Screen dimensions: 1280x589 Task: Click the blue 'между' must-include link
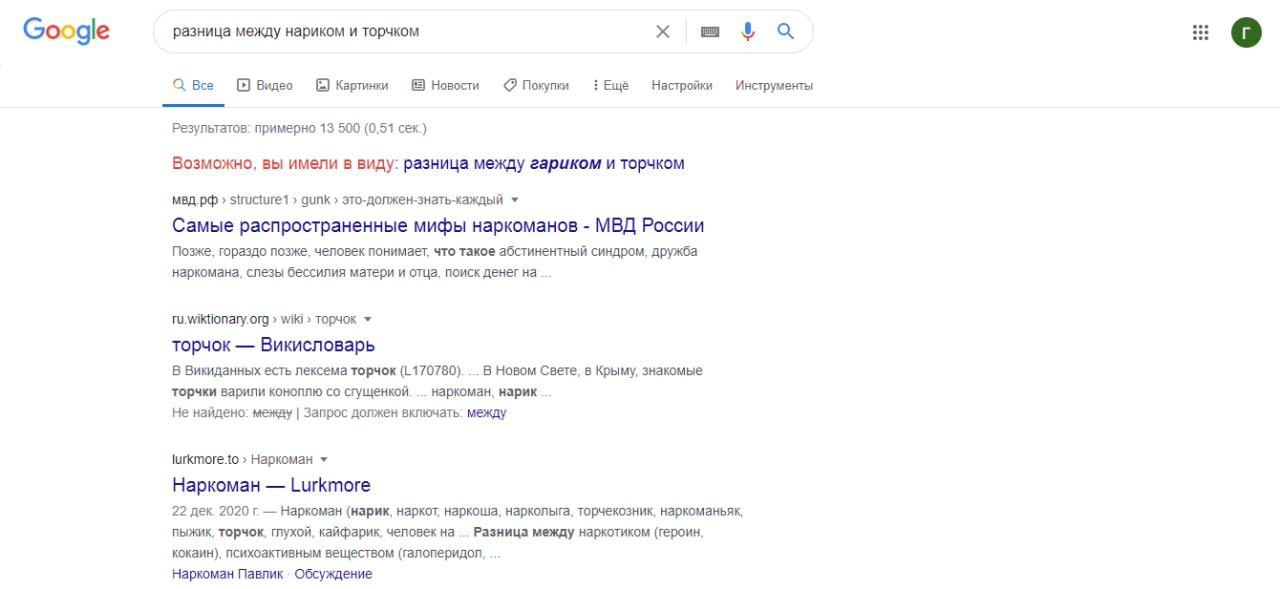[x=487, y=413]
